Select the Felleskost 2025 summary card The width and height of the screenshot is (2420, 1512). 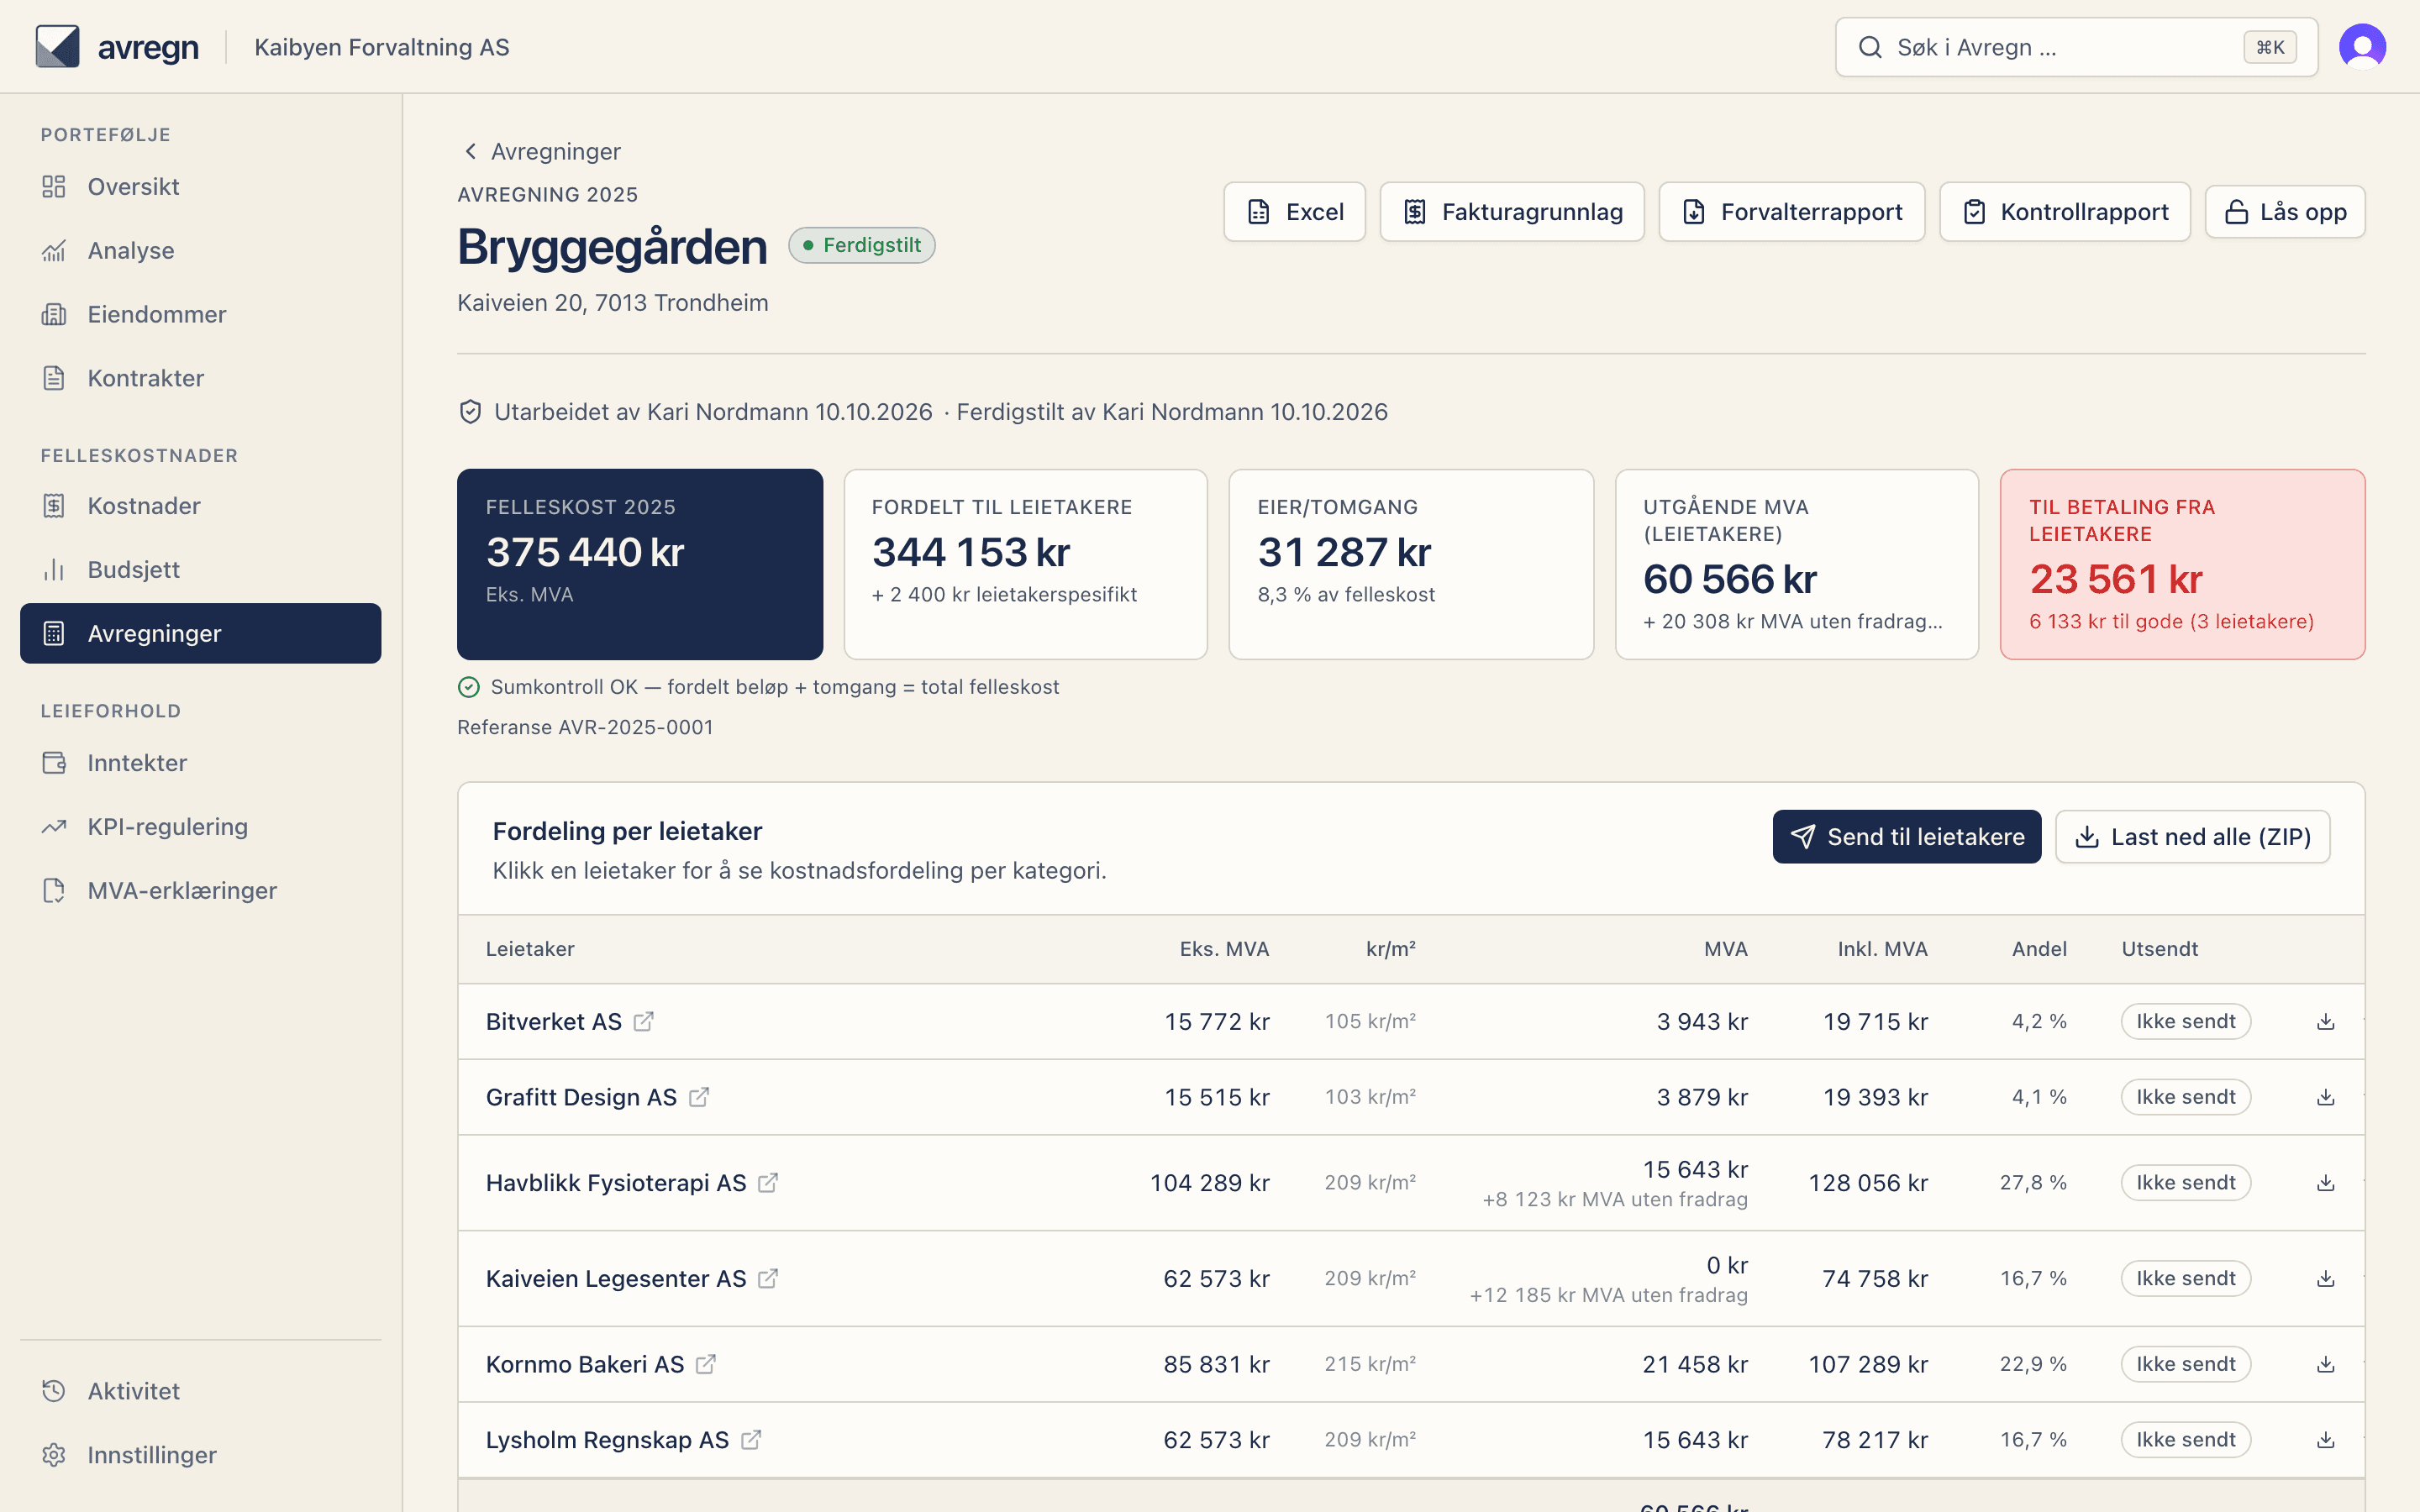pos(640,564)
